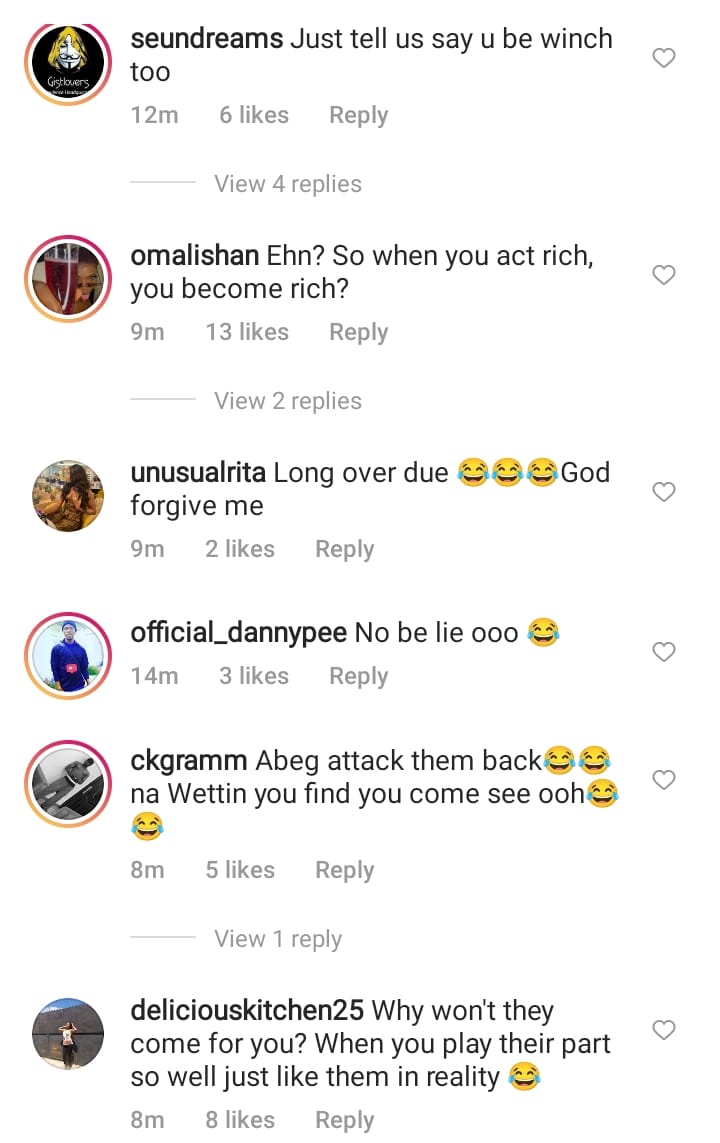Tap ckgramm's profile picture
The image size is (720, 1143).
coord(68,784)
